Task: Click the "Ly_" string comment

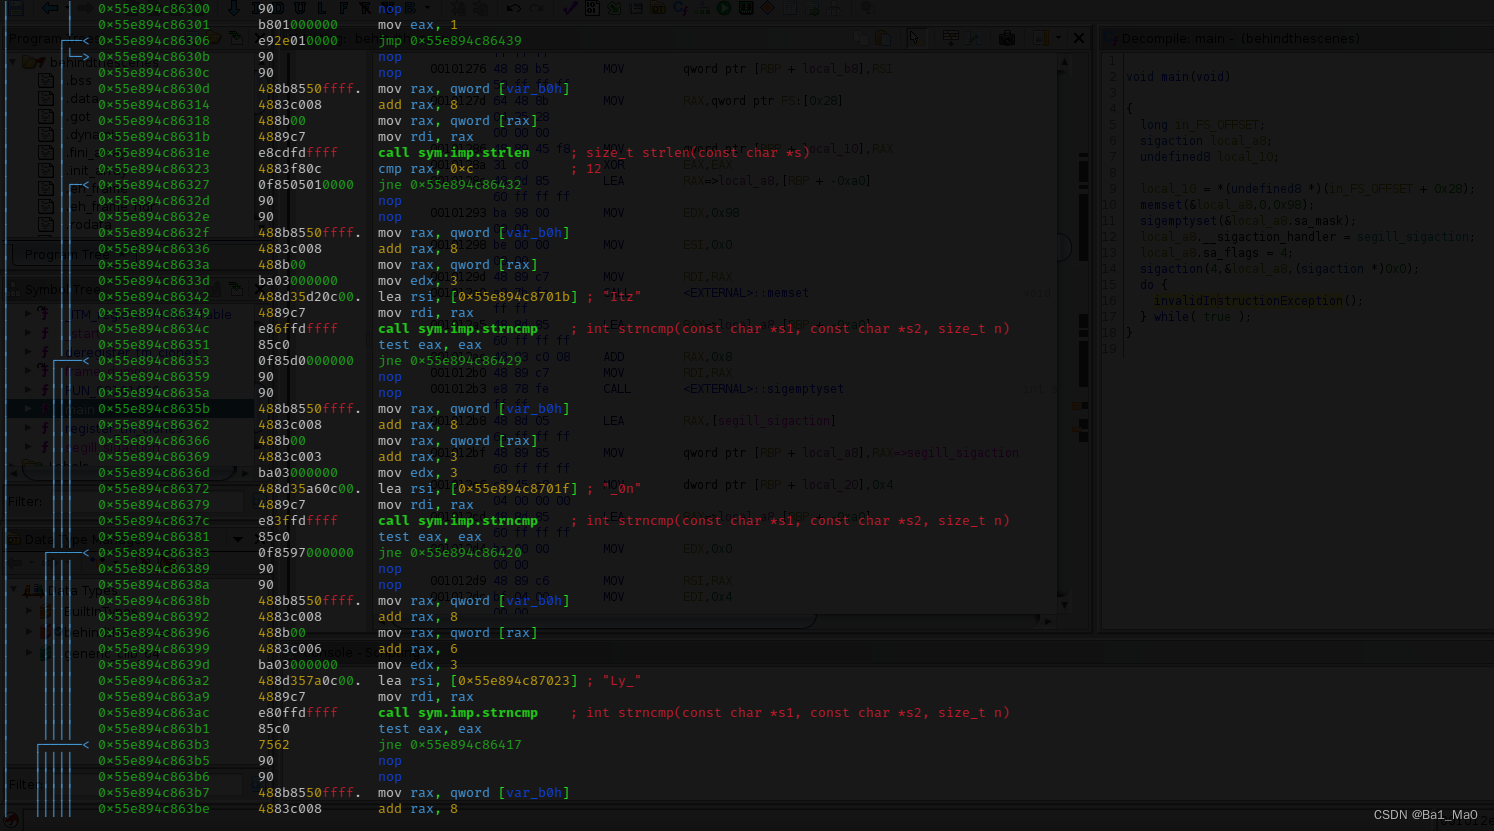Action: [x=622, y=681]
